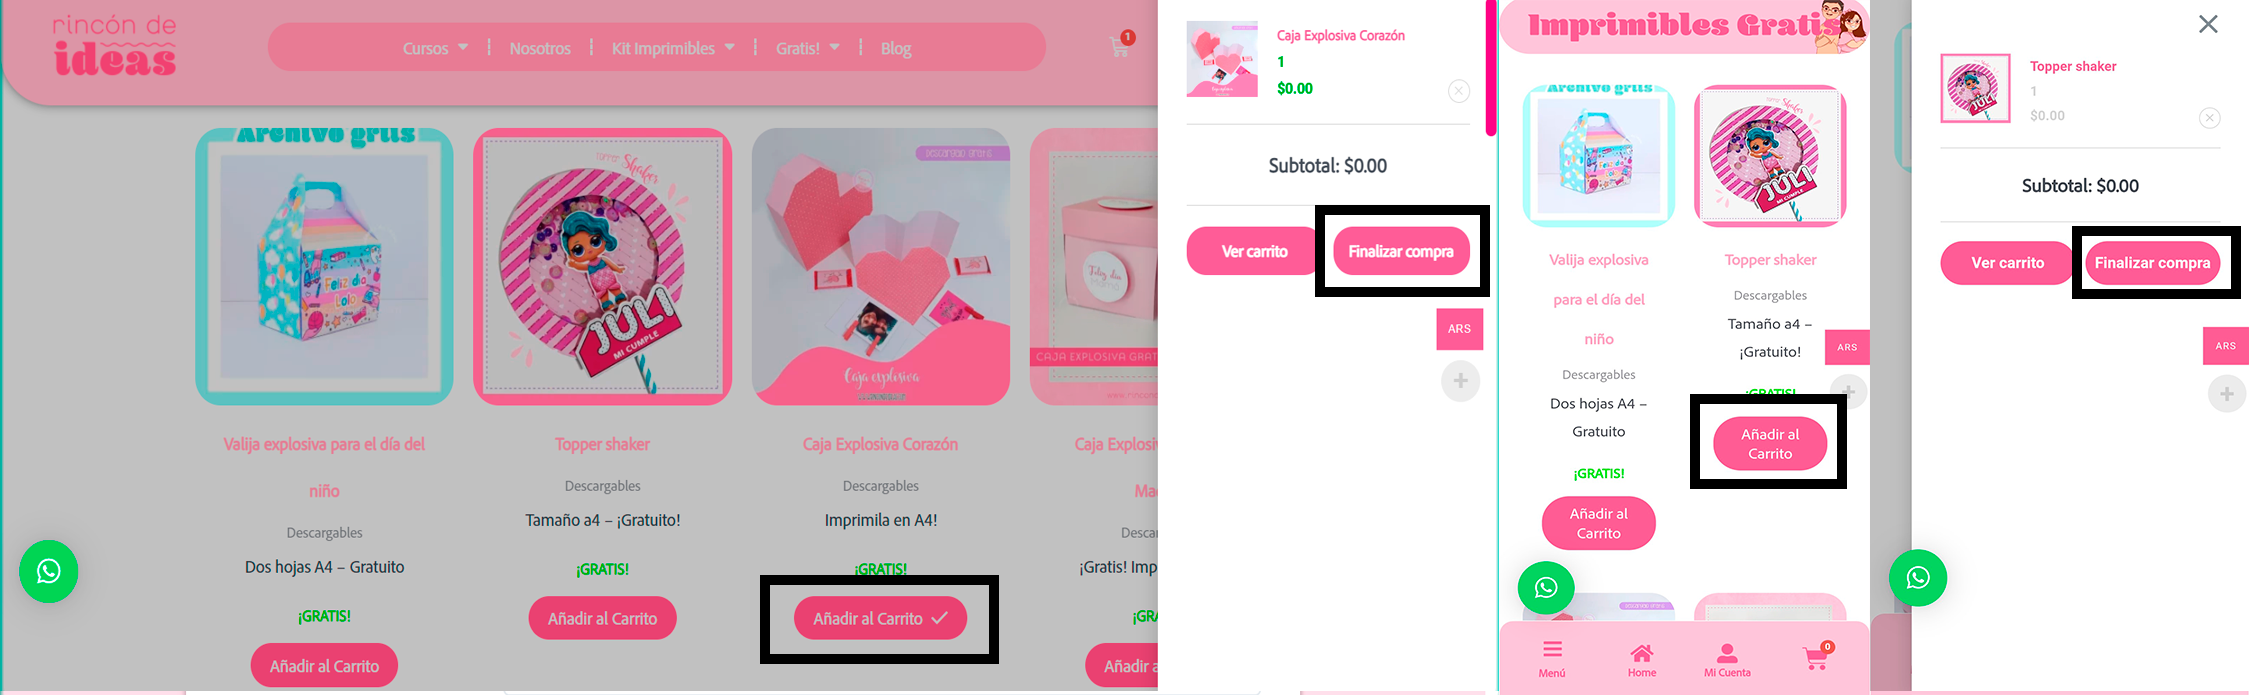Expand the Kit Imprimibles dropdown

pos(673,48)
